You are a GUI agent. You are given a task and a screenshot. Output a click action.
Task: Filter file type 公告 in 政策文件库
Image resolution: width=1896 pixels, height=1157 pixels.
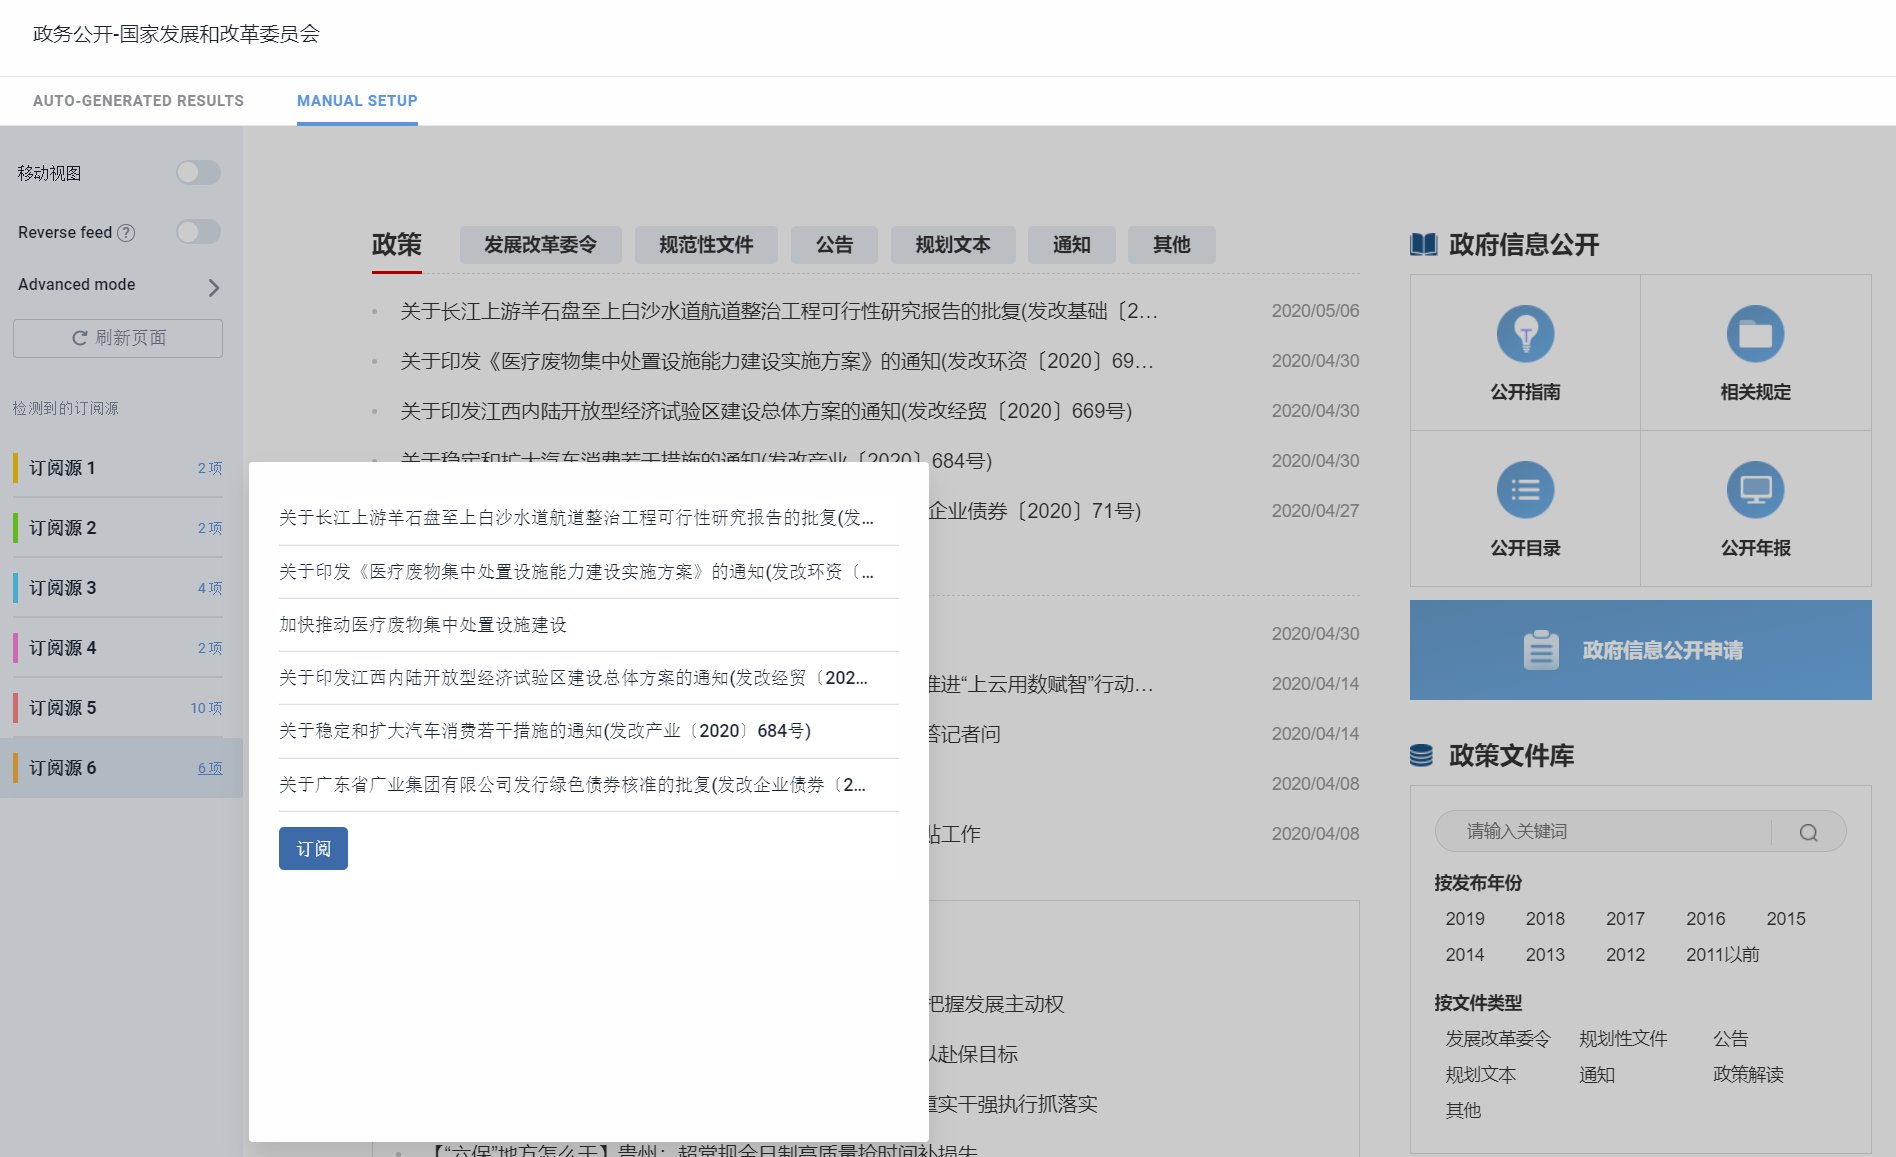(x=1731, y=1039)
